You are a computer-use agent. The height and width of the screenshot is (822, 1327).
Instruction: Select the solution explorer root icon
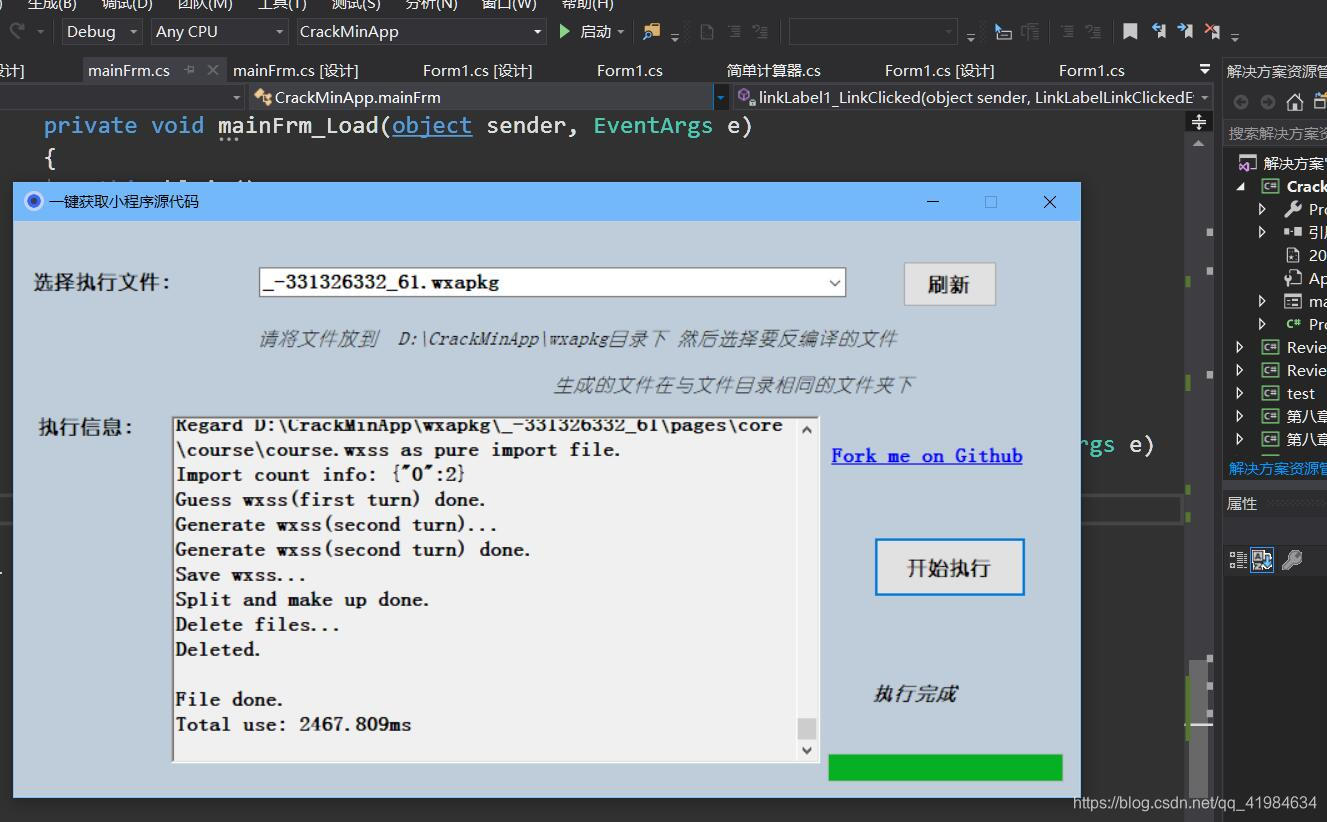click(1248, 162)
